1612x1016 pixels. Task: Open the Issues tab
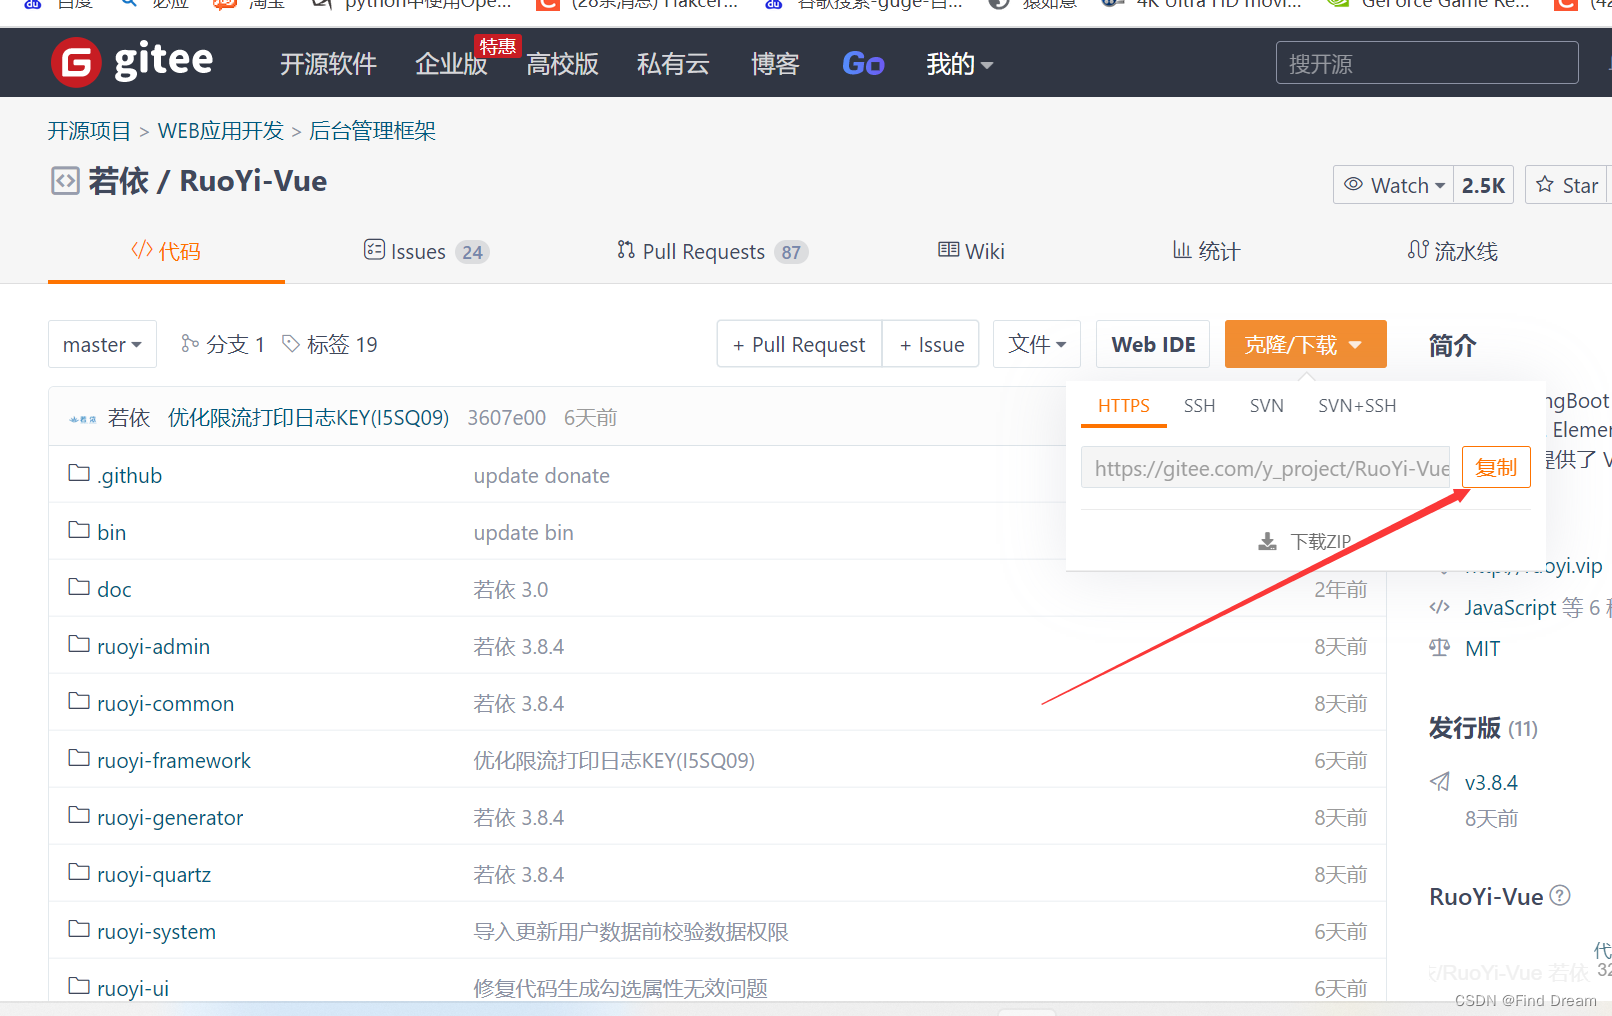(x=417, y=251)
